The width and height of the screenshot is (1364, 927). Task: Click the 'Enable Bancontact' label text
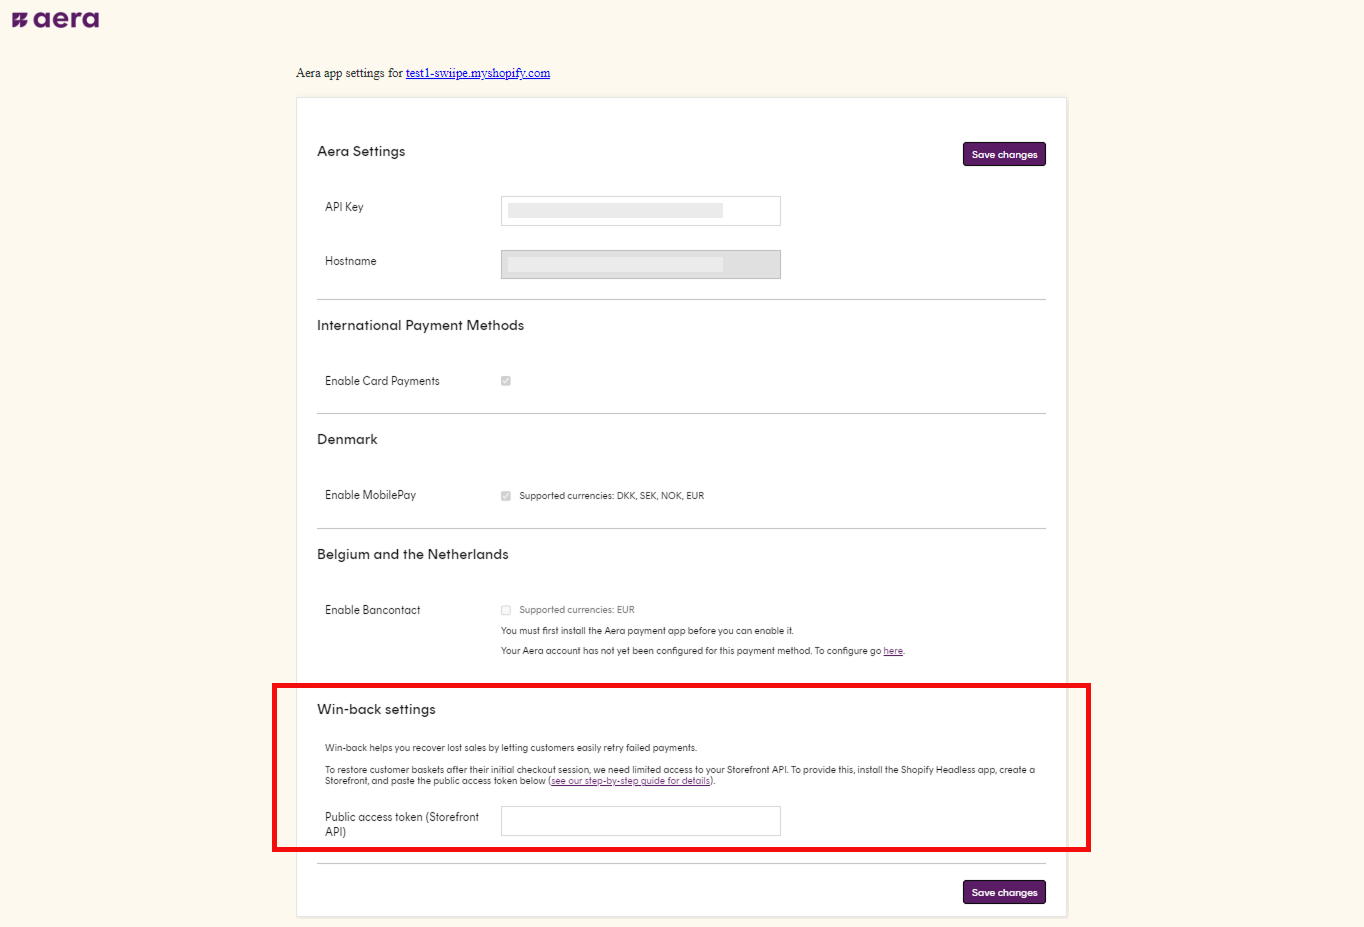[372, 610]
